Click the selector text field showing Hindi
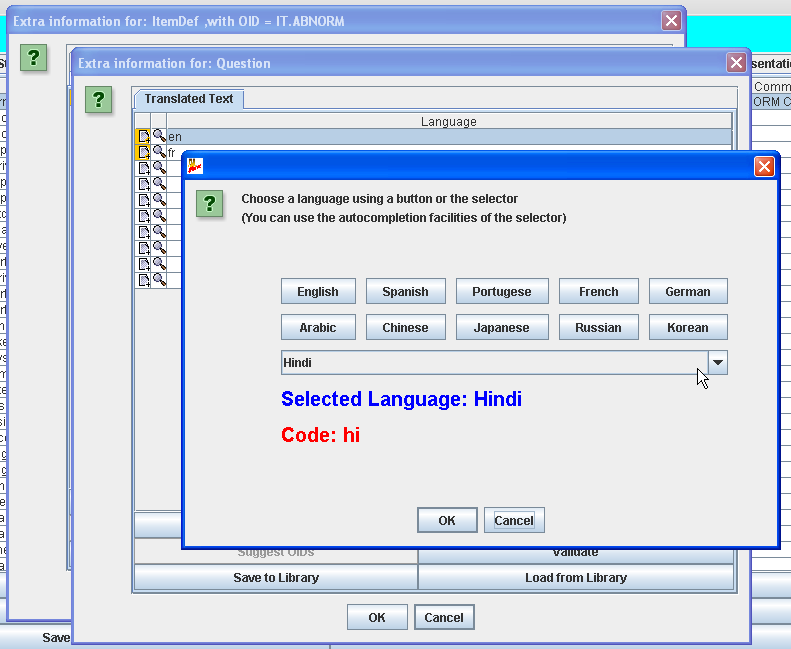 (x=494, y=363)
